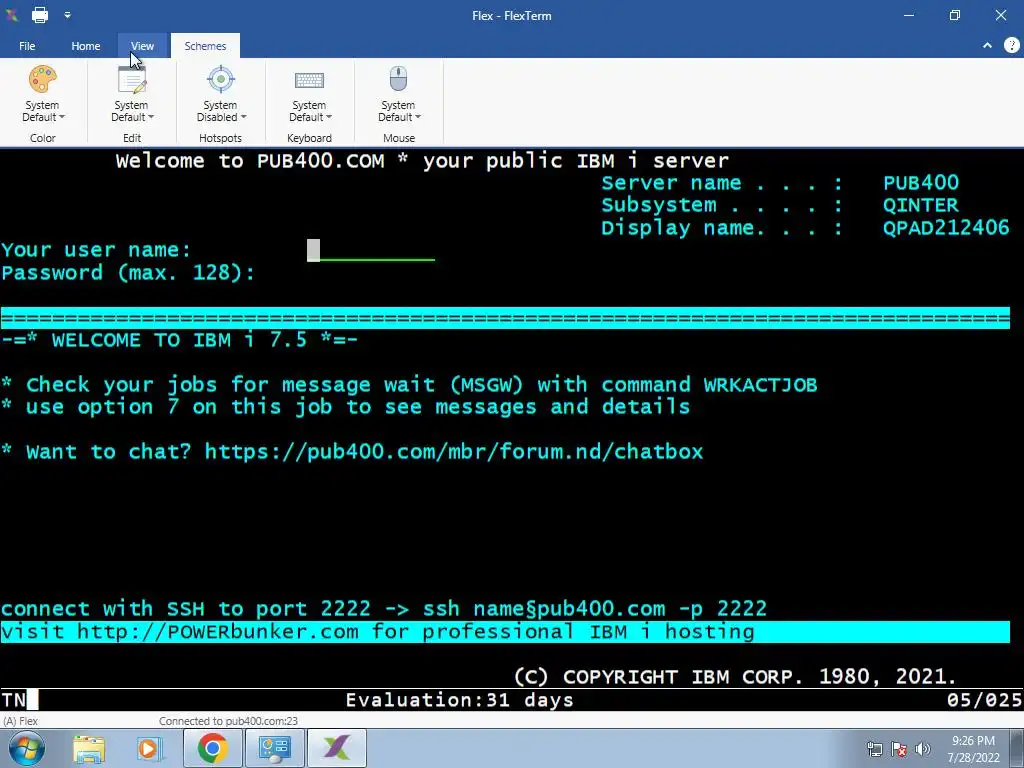Click the IBM copyright line
Viewport: 1024px width, 768px height.
(x=735, y=676)
